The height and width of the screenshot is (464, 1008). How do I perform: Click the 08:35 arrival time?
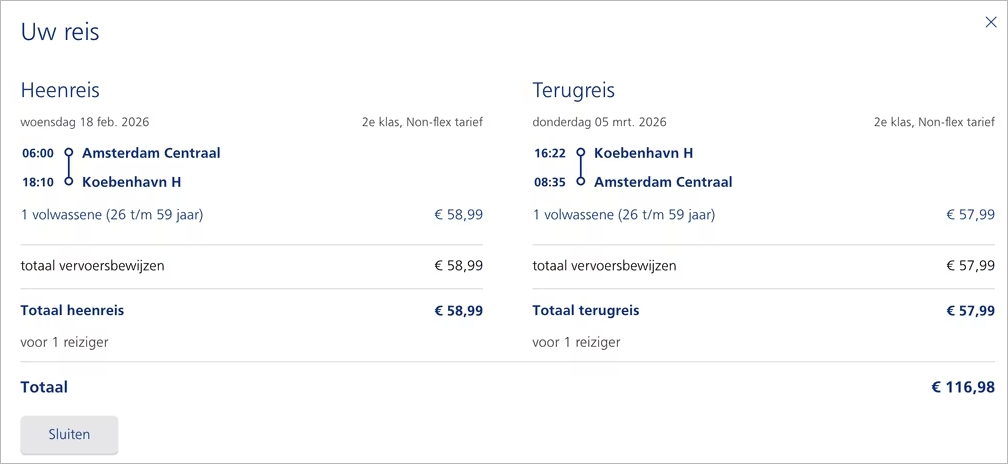[550, 182]
